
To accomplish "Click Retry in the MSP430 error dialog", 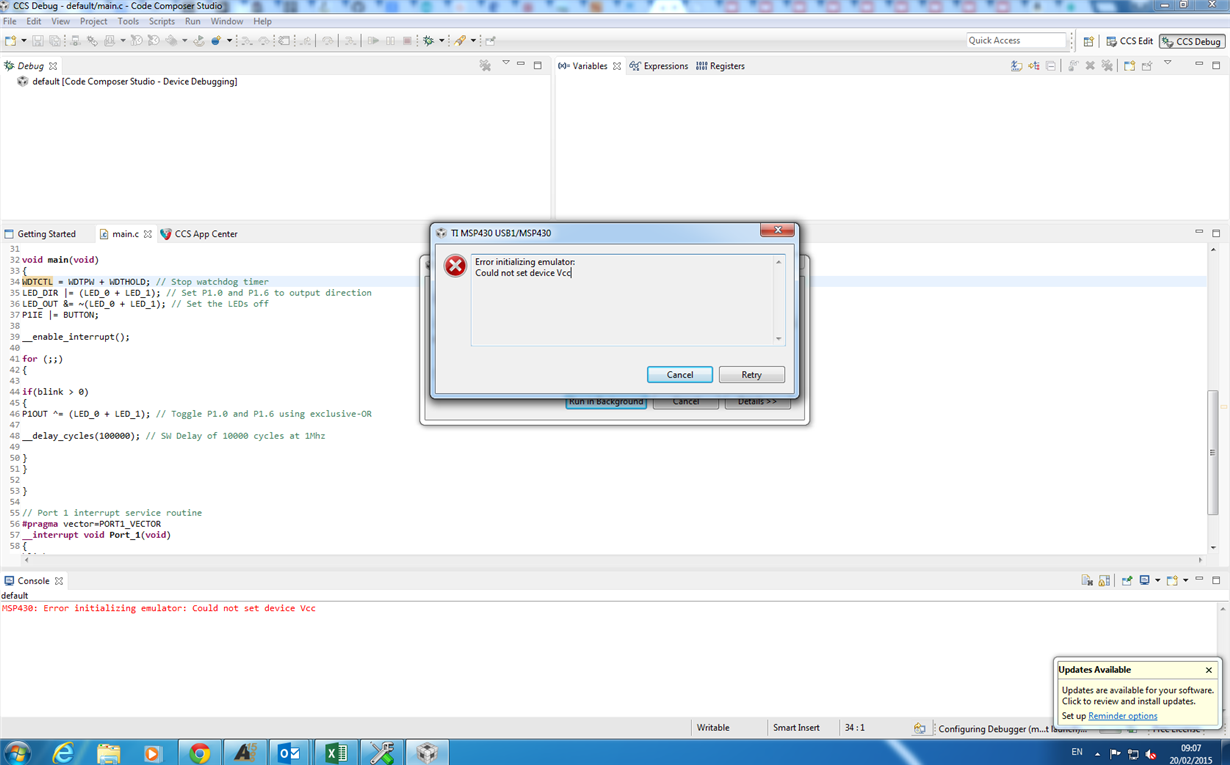I will (752, 375).
